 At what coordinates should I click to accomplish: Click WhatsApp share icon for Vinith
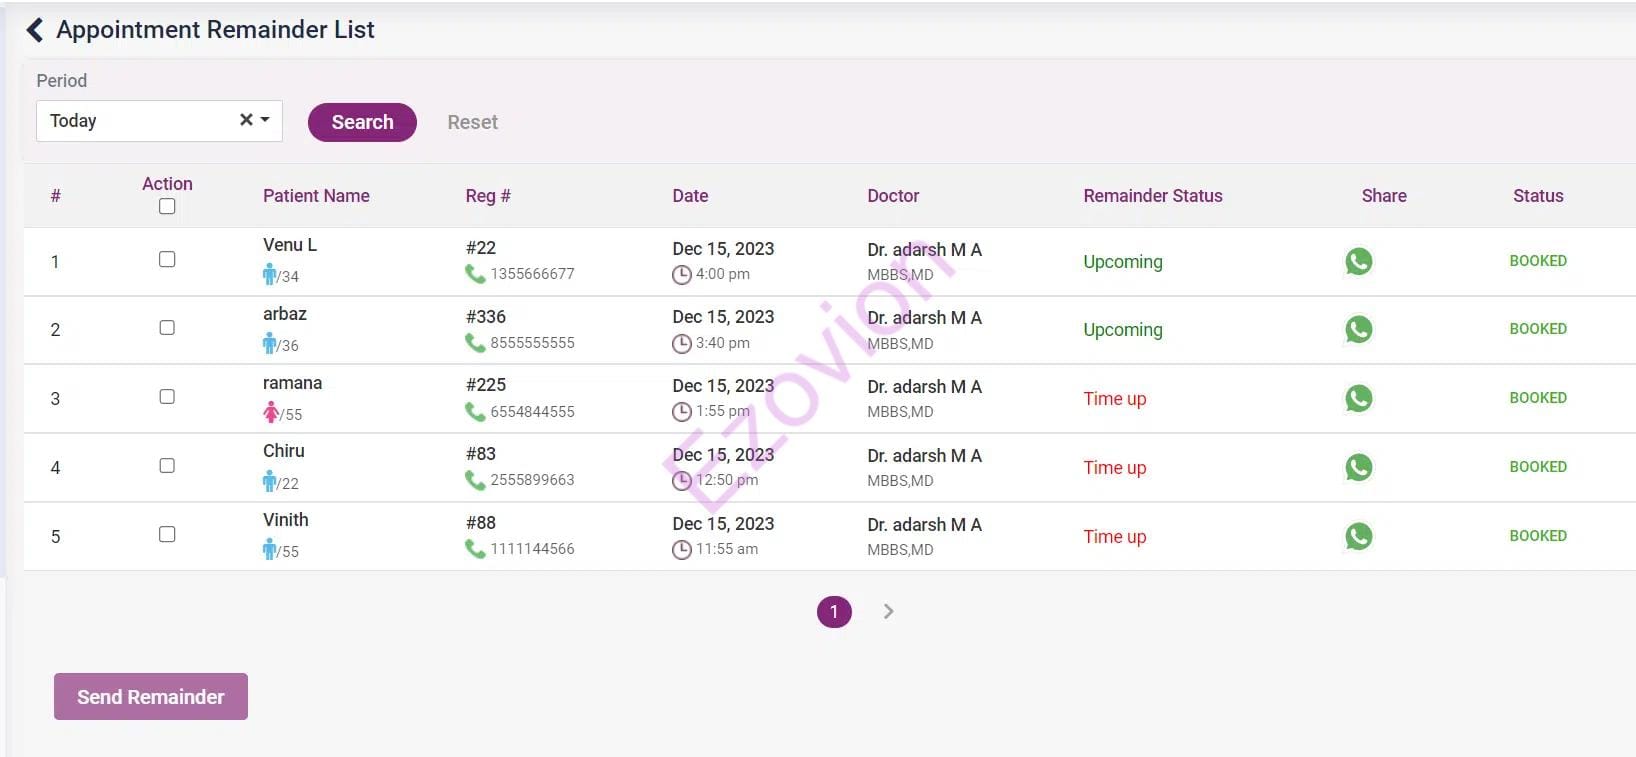pos(1358,536)
